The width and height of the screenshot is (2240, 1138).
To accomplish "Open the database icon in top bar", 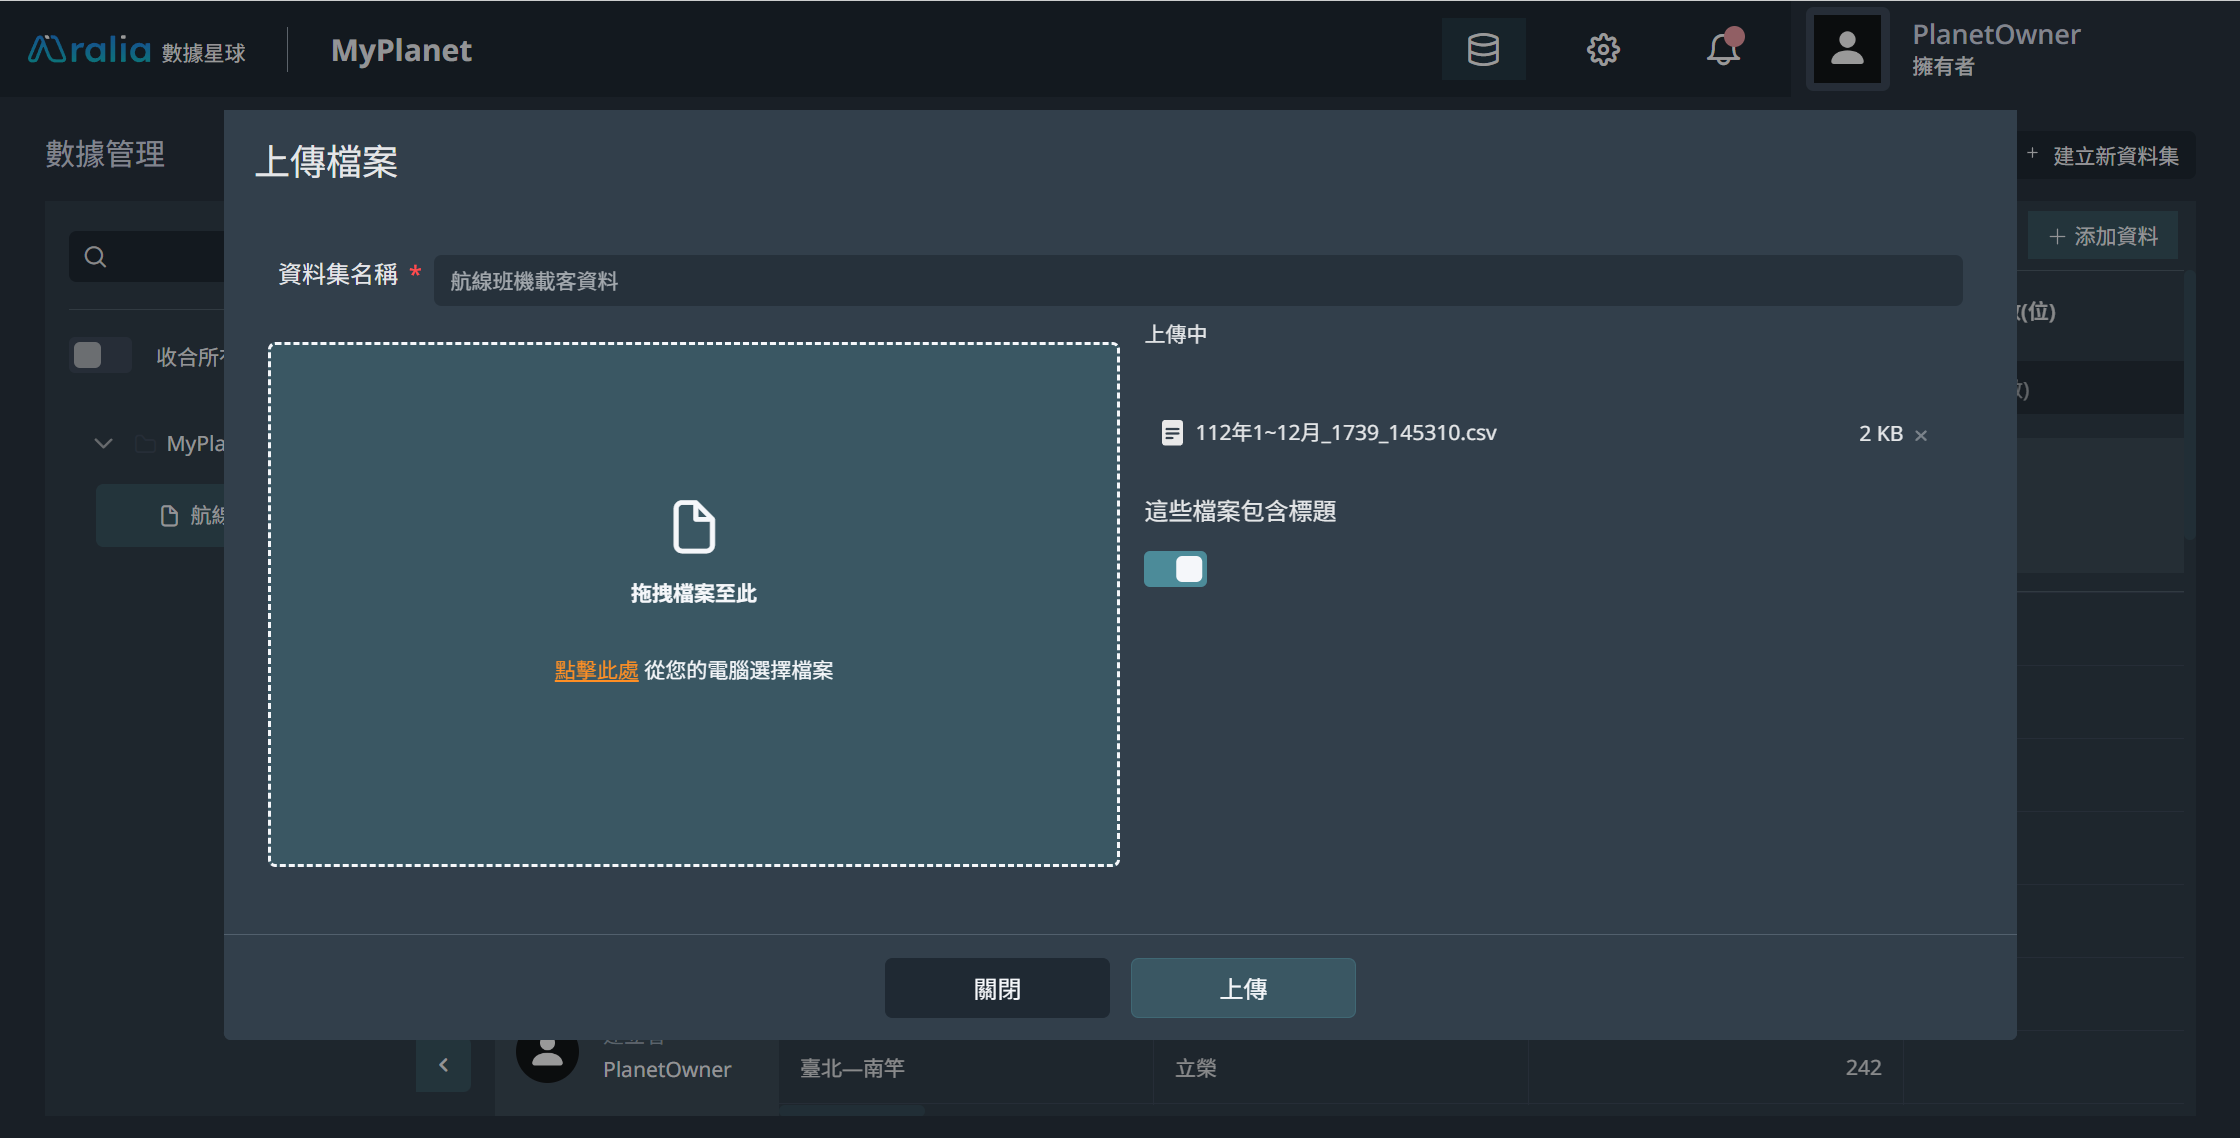I will [x=1483, y=49].
